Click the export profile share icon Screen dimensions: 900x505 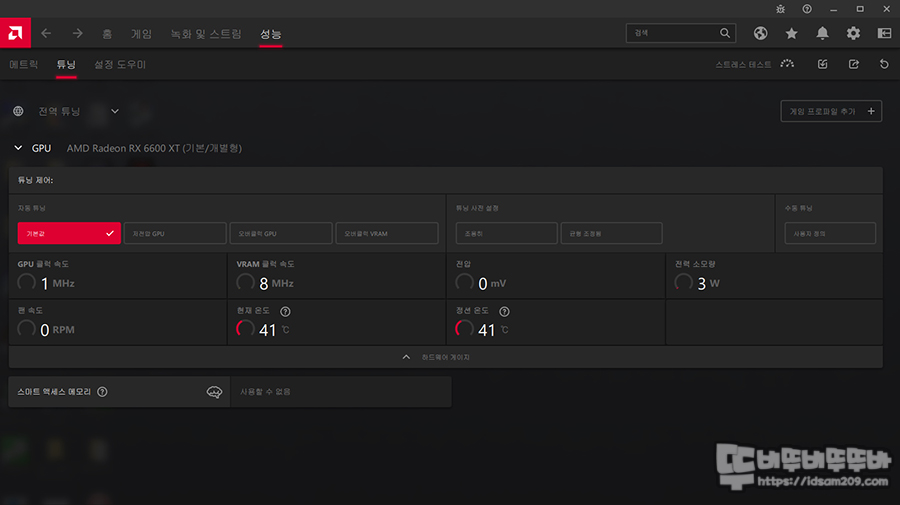(x=854, y=64)
